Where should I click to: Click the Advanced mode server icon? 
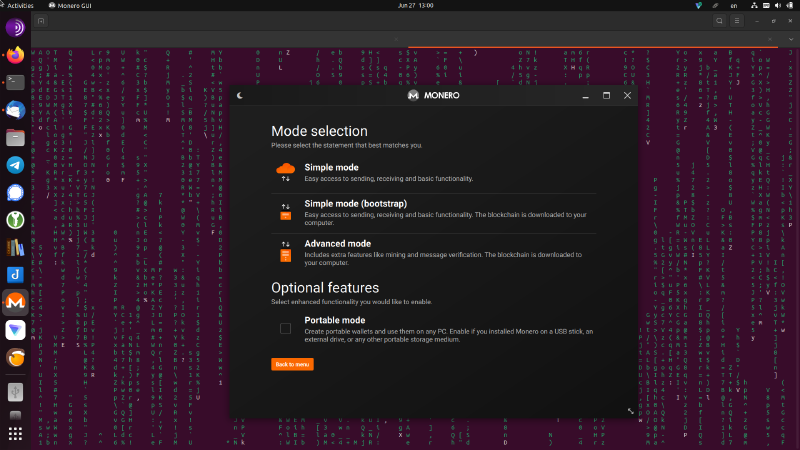(286, 252)
